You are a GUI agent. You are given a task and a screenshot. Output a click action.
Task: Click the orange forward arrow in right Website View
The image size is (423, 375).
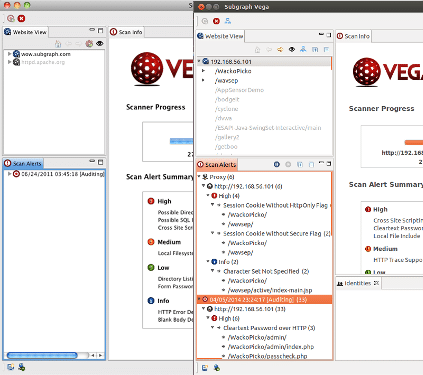pyautogui.click(x=280, y=50)
